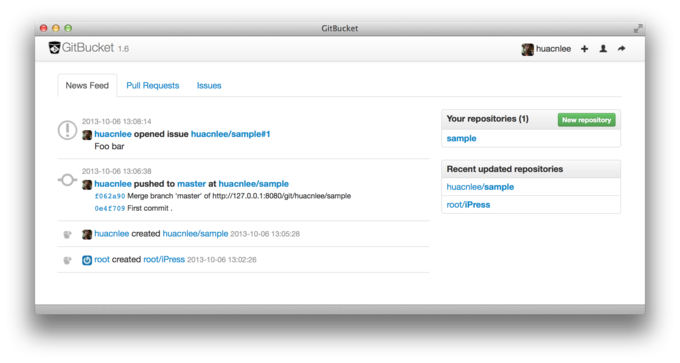Sign out using the arrow icon
Screen dimensions: 680x363
(621, 49)
